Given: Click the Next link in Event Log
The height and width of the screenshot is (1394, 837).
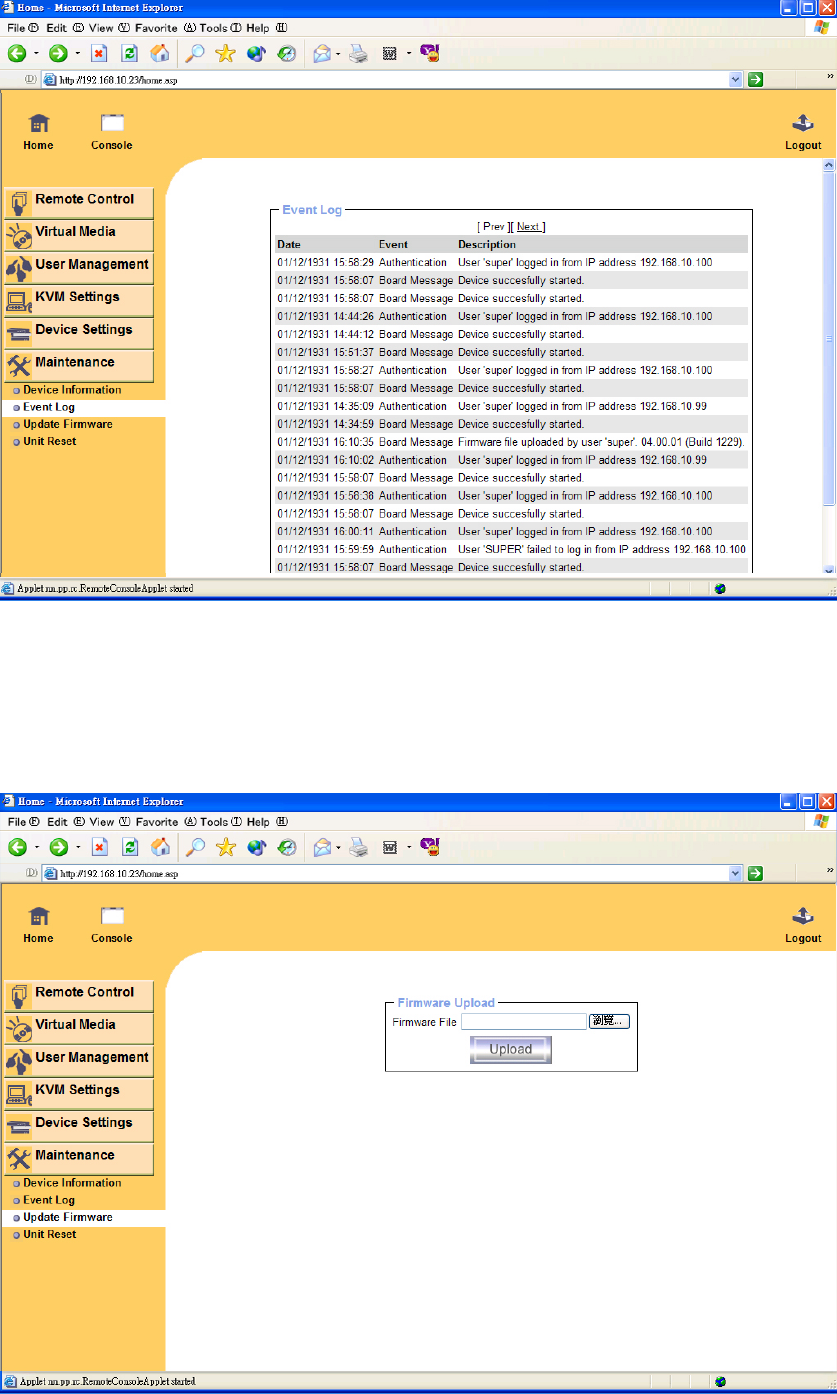Looking at the screenshot, I should [x=529, y=227].
